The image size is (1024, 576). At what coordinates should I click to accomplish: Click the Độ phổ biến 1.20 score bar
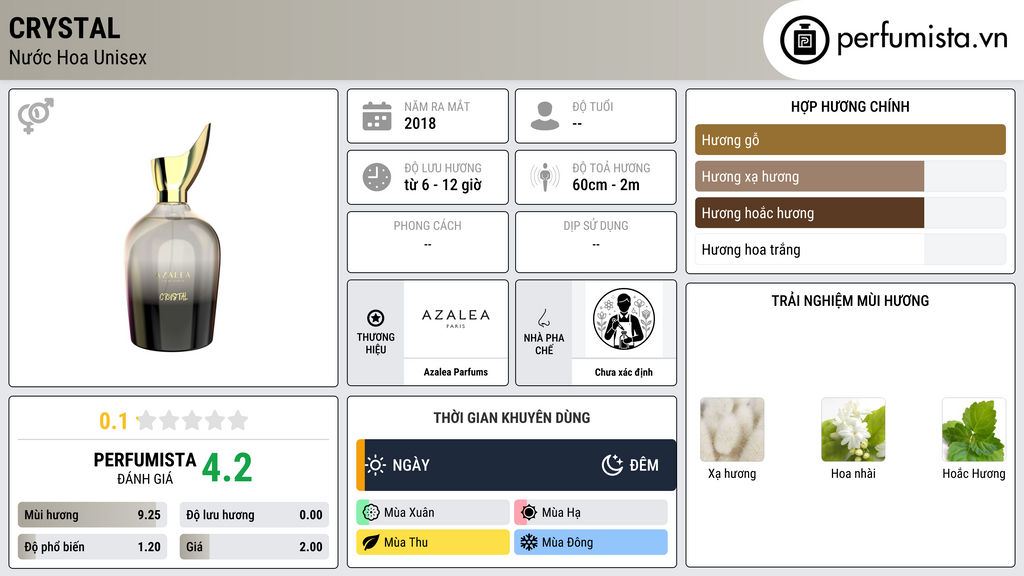[x=92, y=547]
